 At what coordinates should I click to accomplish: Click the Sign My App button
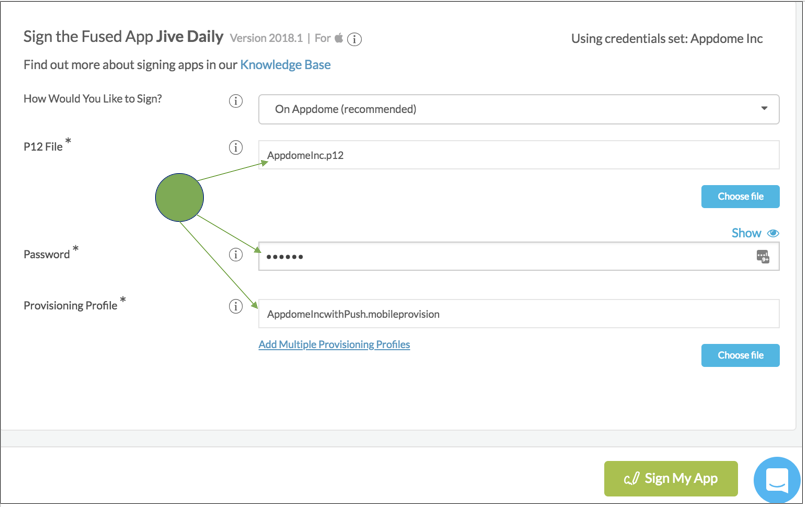point(670,478)
